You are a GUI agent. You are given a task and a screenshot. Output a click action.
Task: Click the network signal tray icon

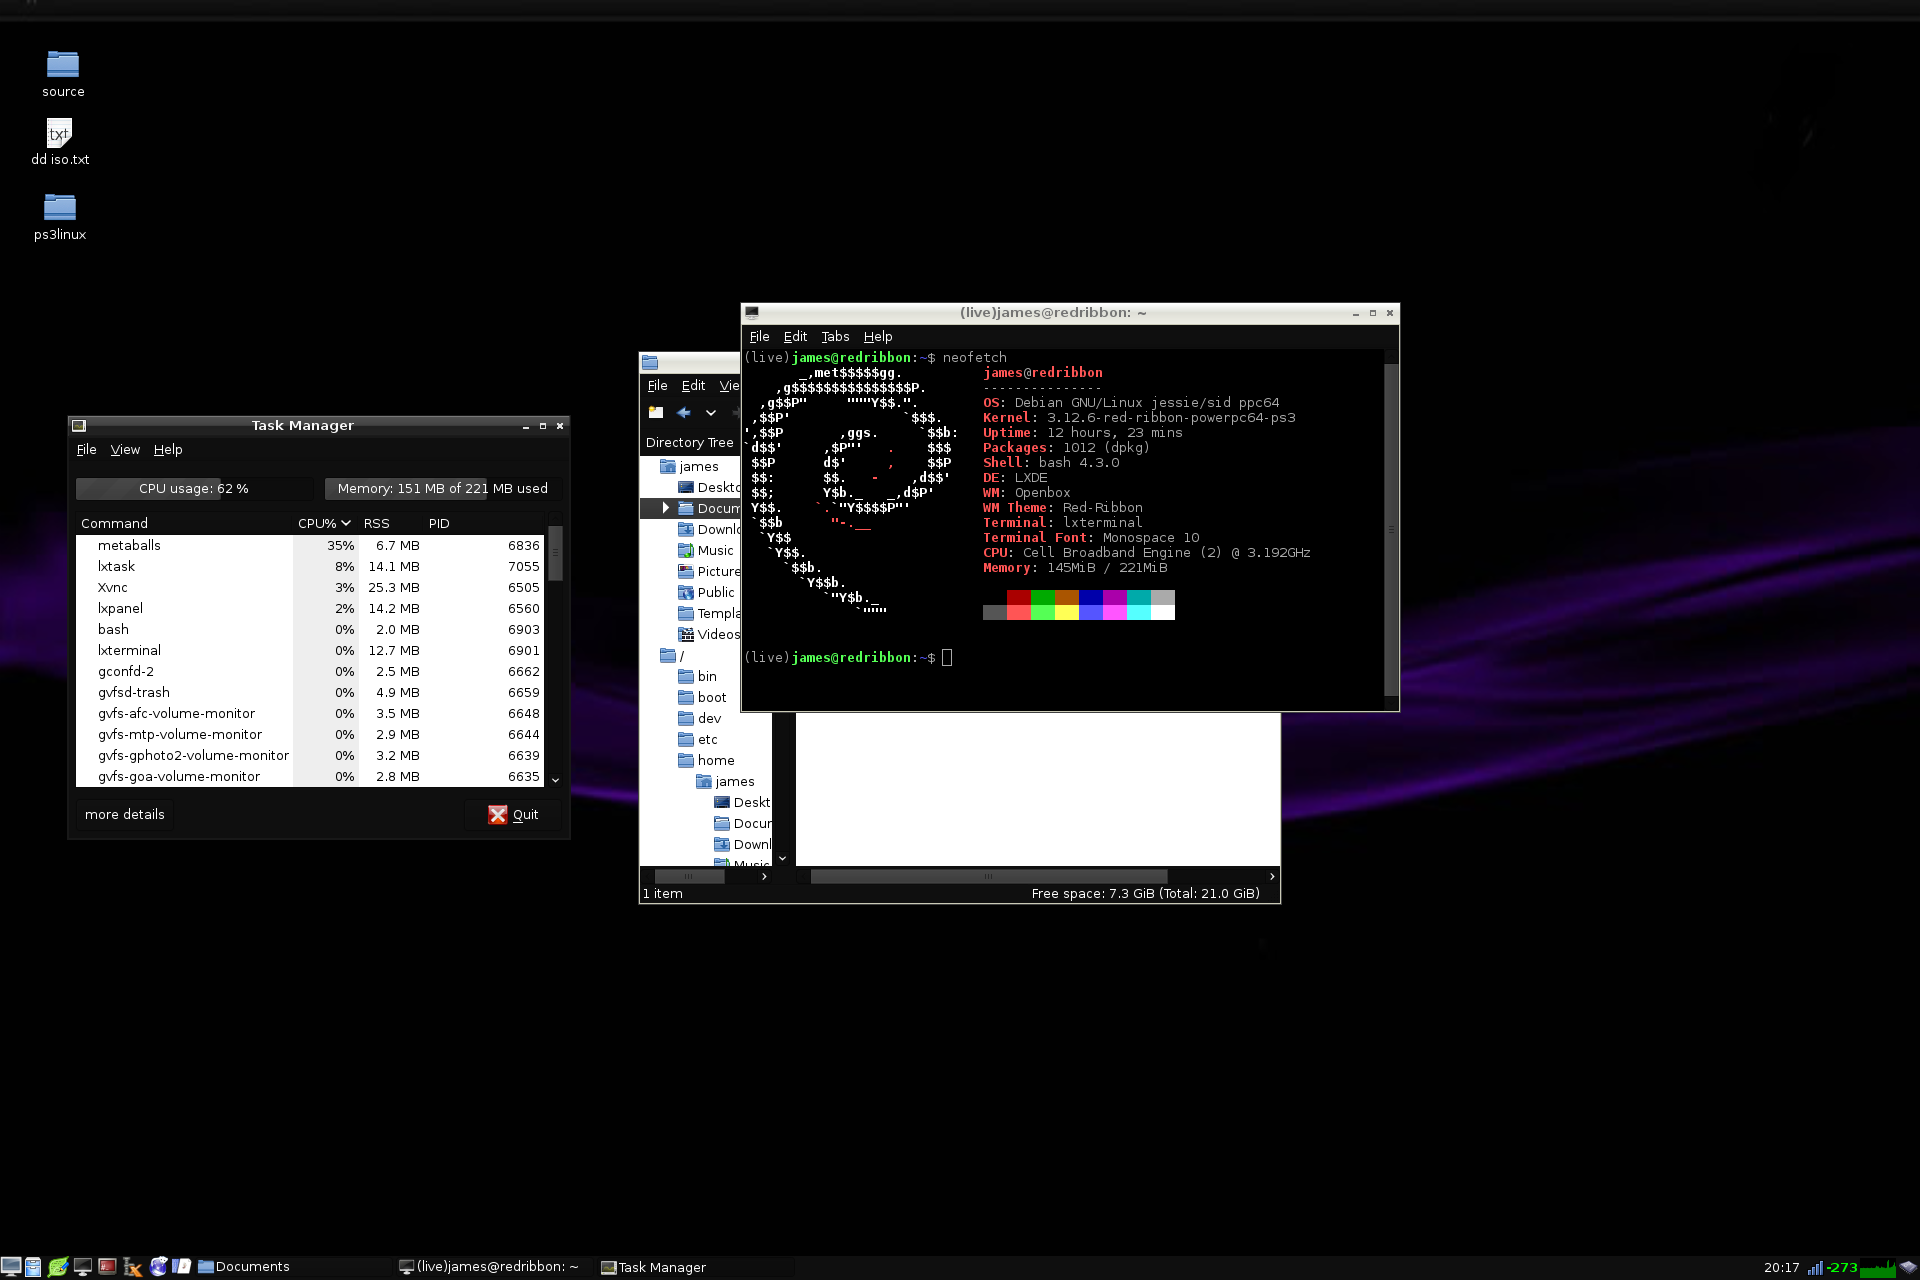tap(1815, 1268)
